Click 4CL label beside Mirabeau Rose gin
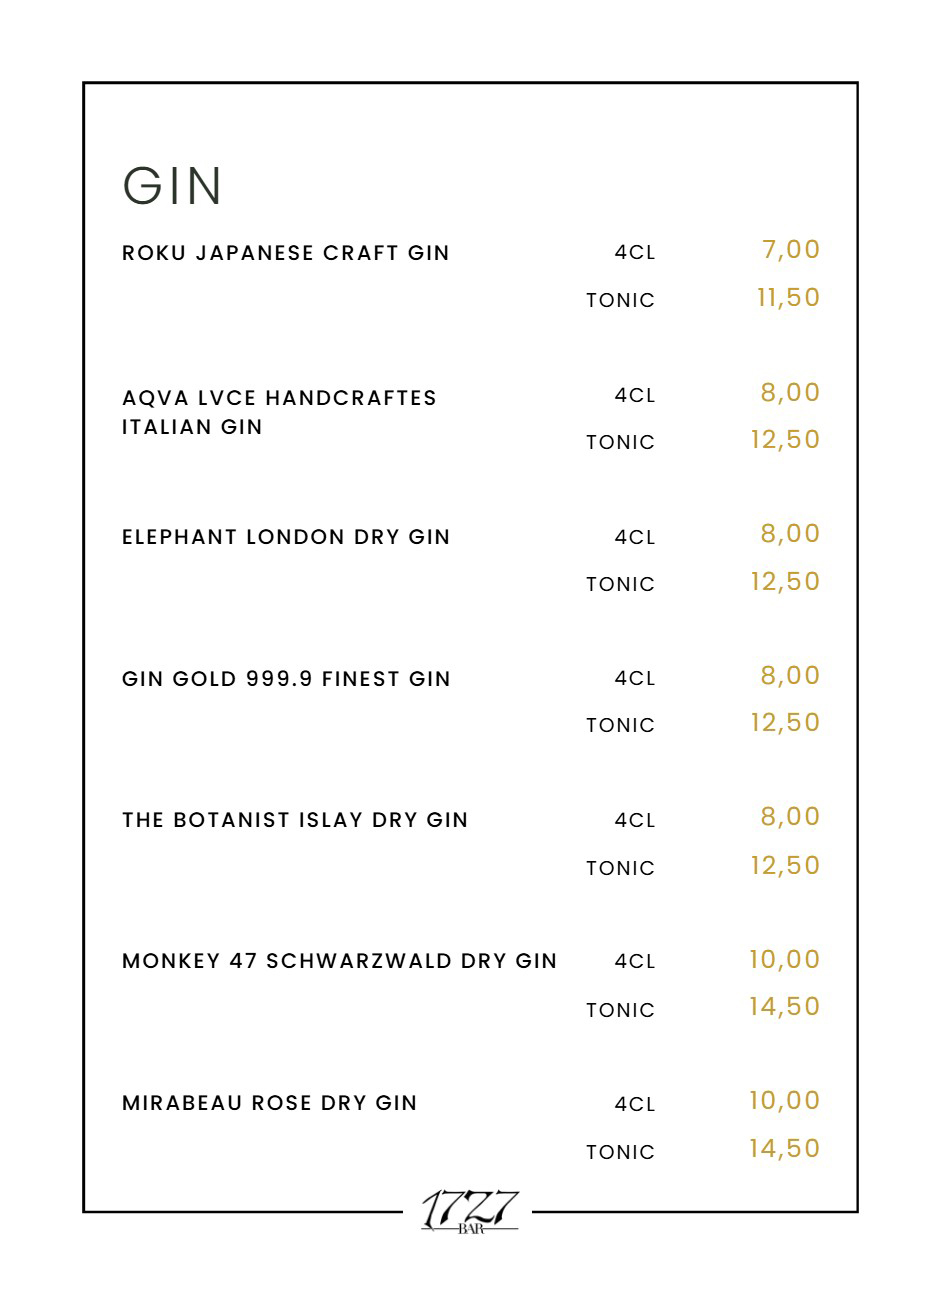 point(635,1104)
